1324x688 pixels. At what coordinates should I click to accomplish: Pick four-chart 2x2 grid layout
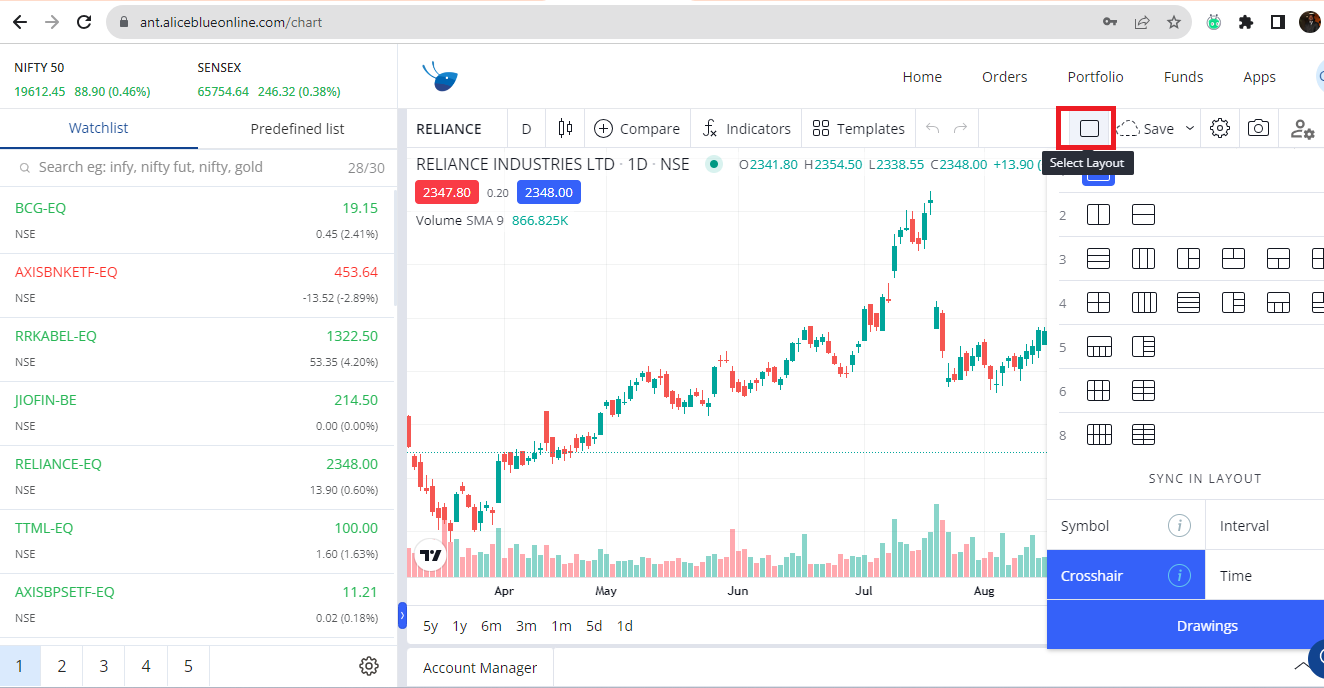pyautogui.click(x=1098, y=302)
